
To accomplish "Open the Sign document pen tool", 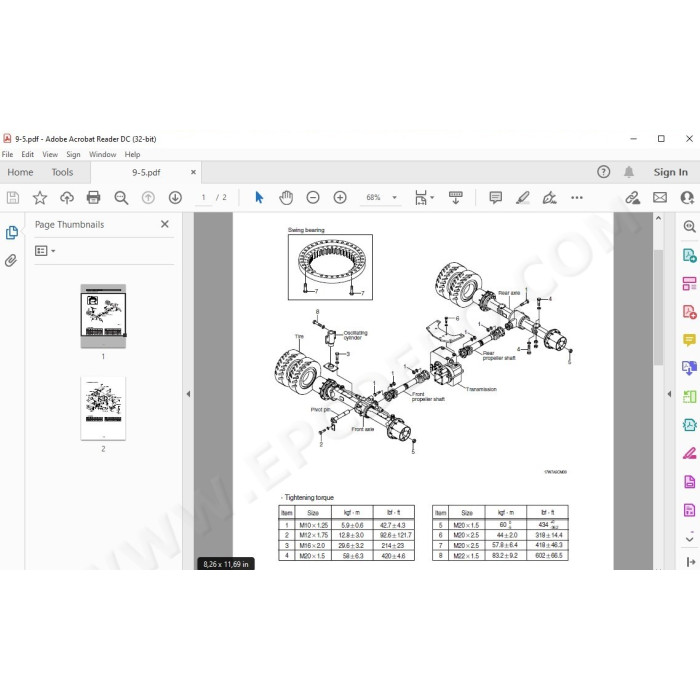I will coord(550,197).
